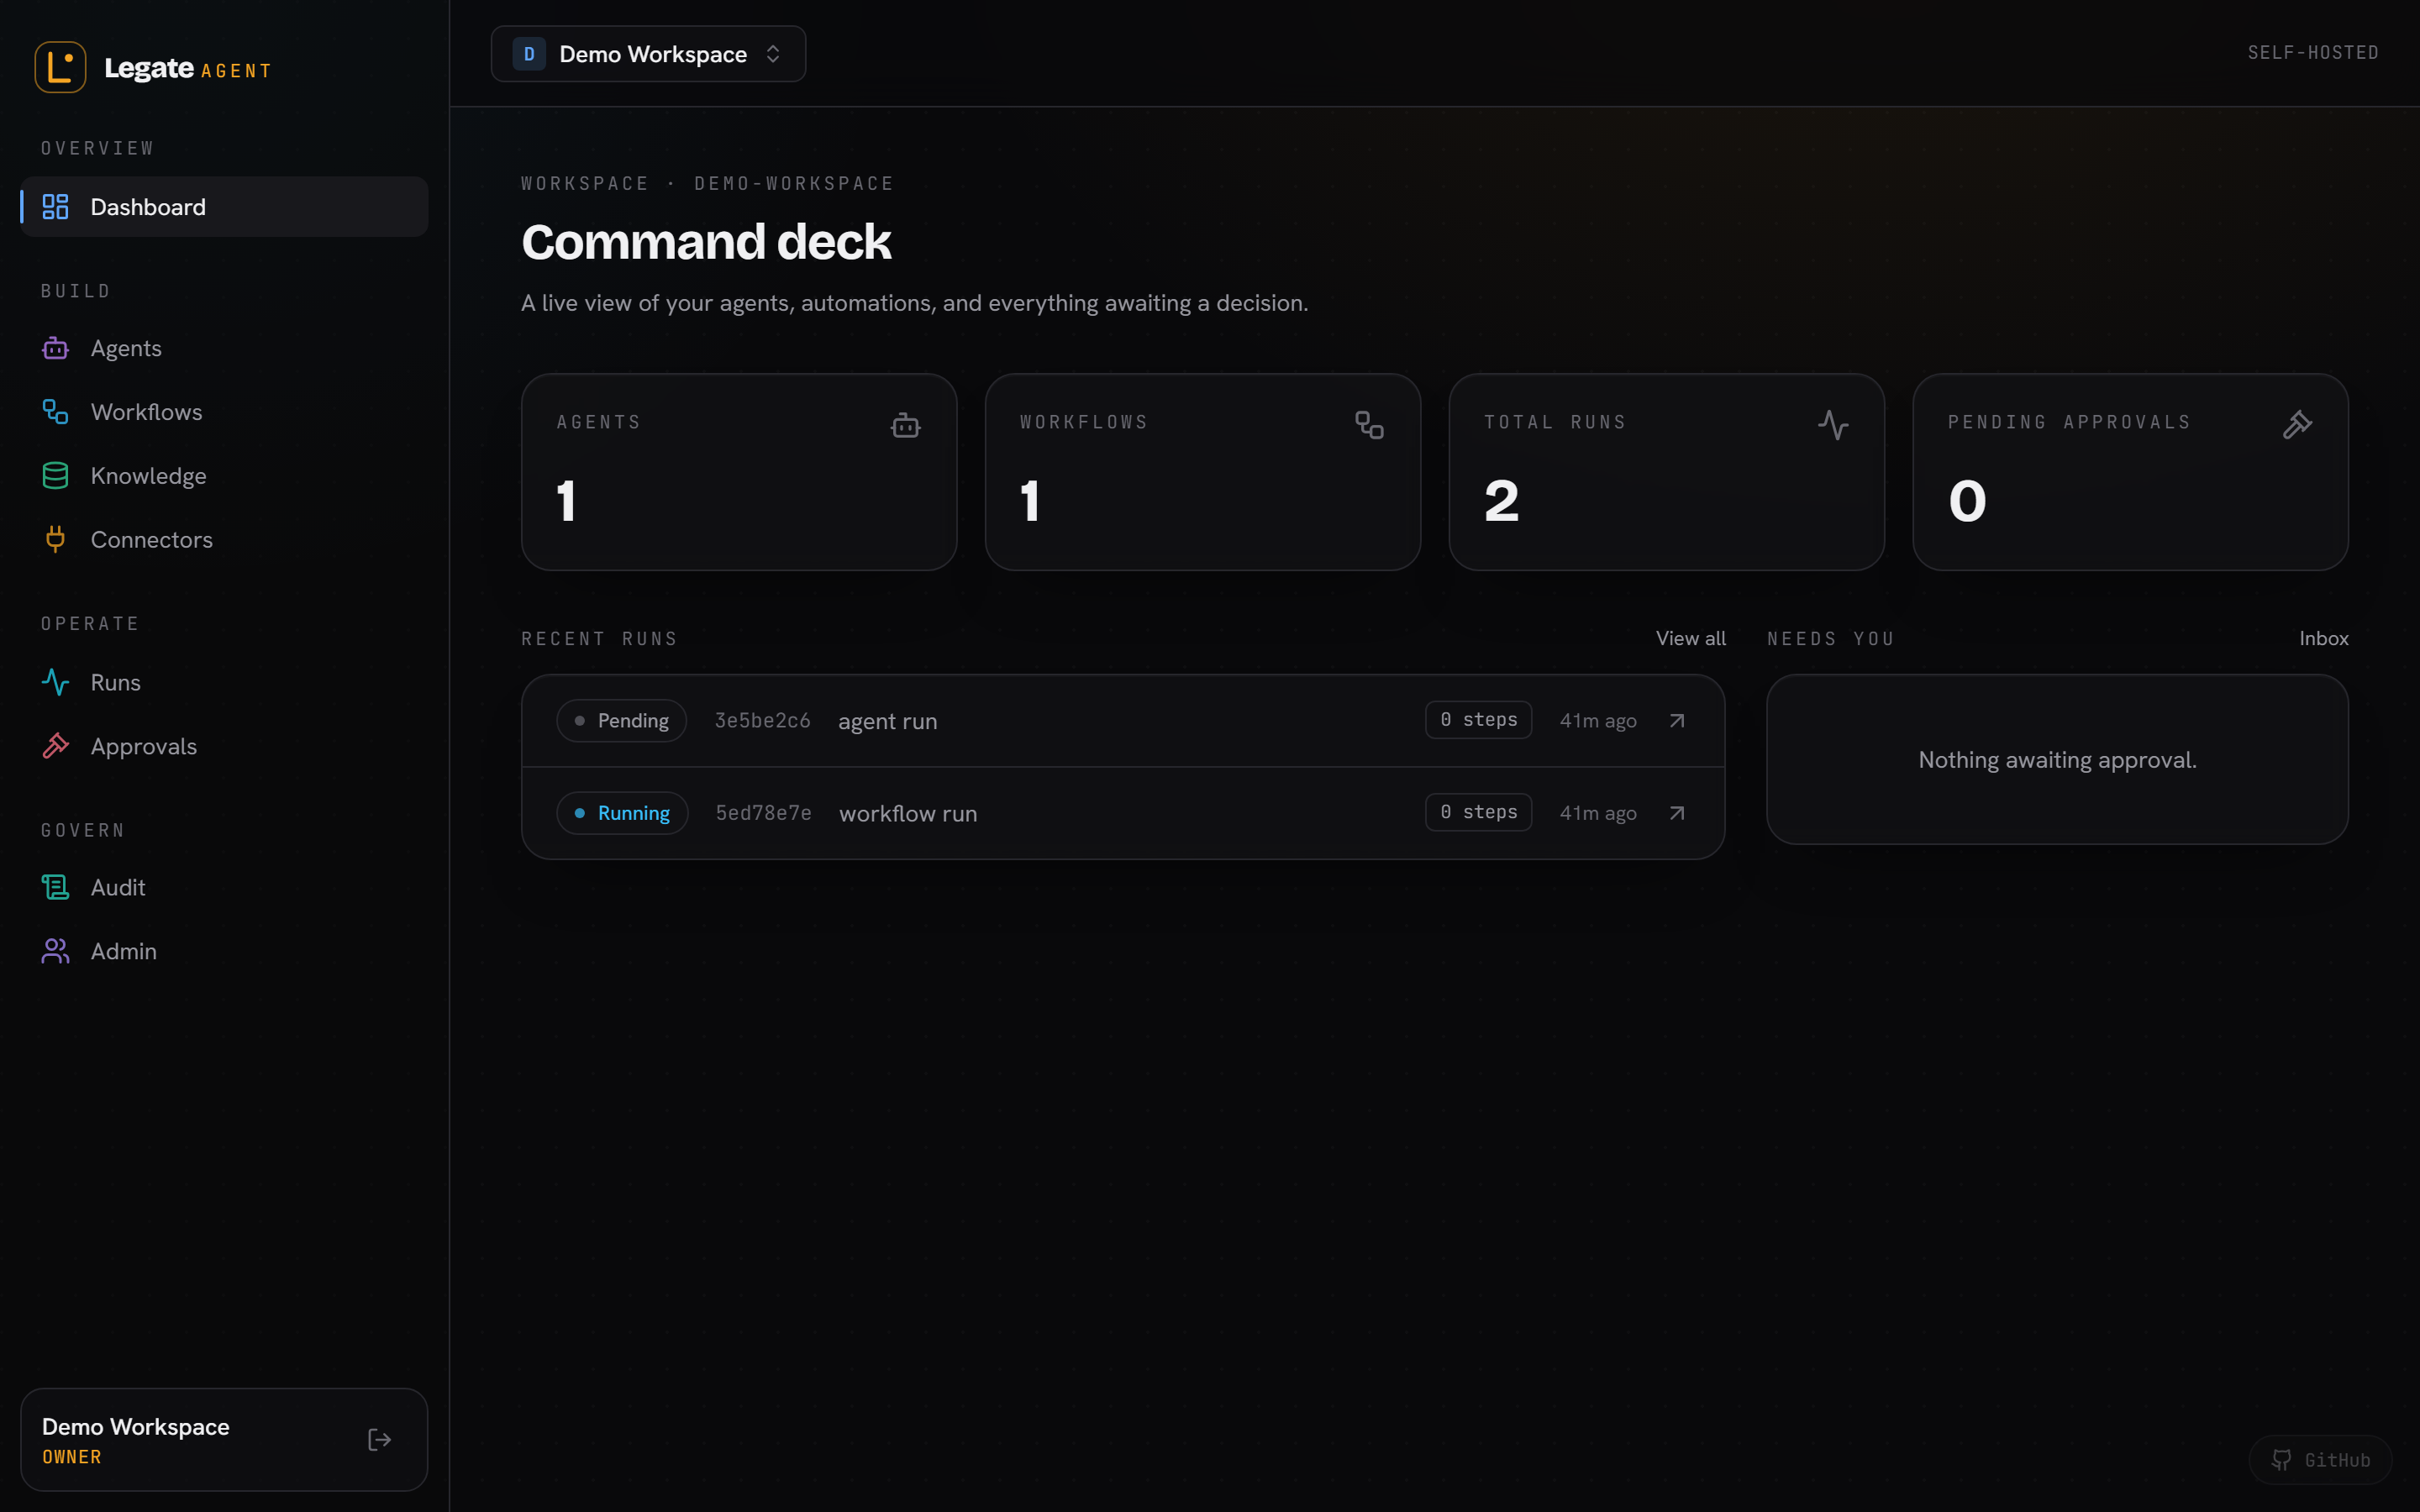Click the D workspace avatar
Image resolution: width=2420 pixels, height=1512 pixels.
pyautogui.click(x=529, y=54)
